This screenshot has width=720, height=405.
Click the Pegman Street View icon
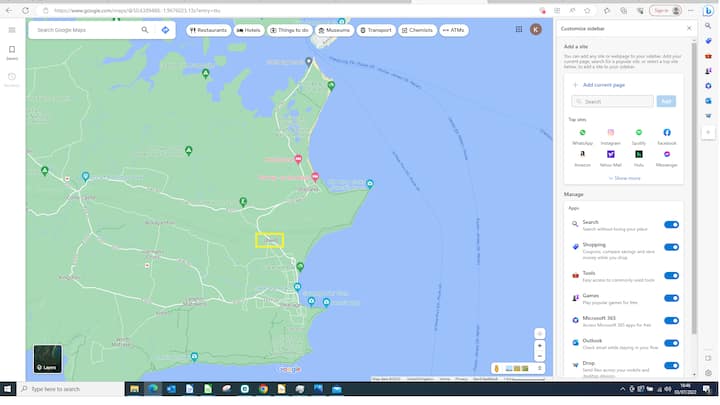coord(496,369)
